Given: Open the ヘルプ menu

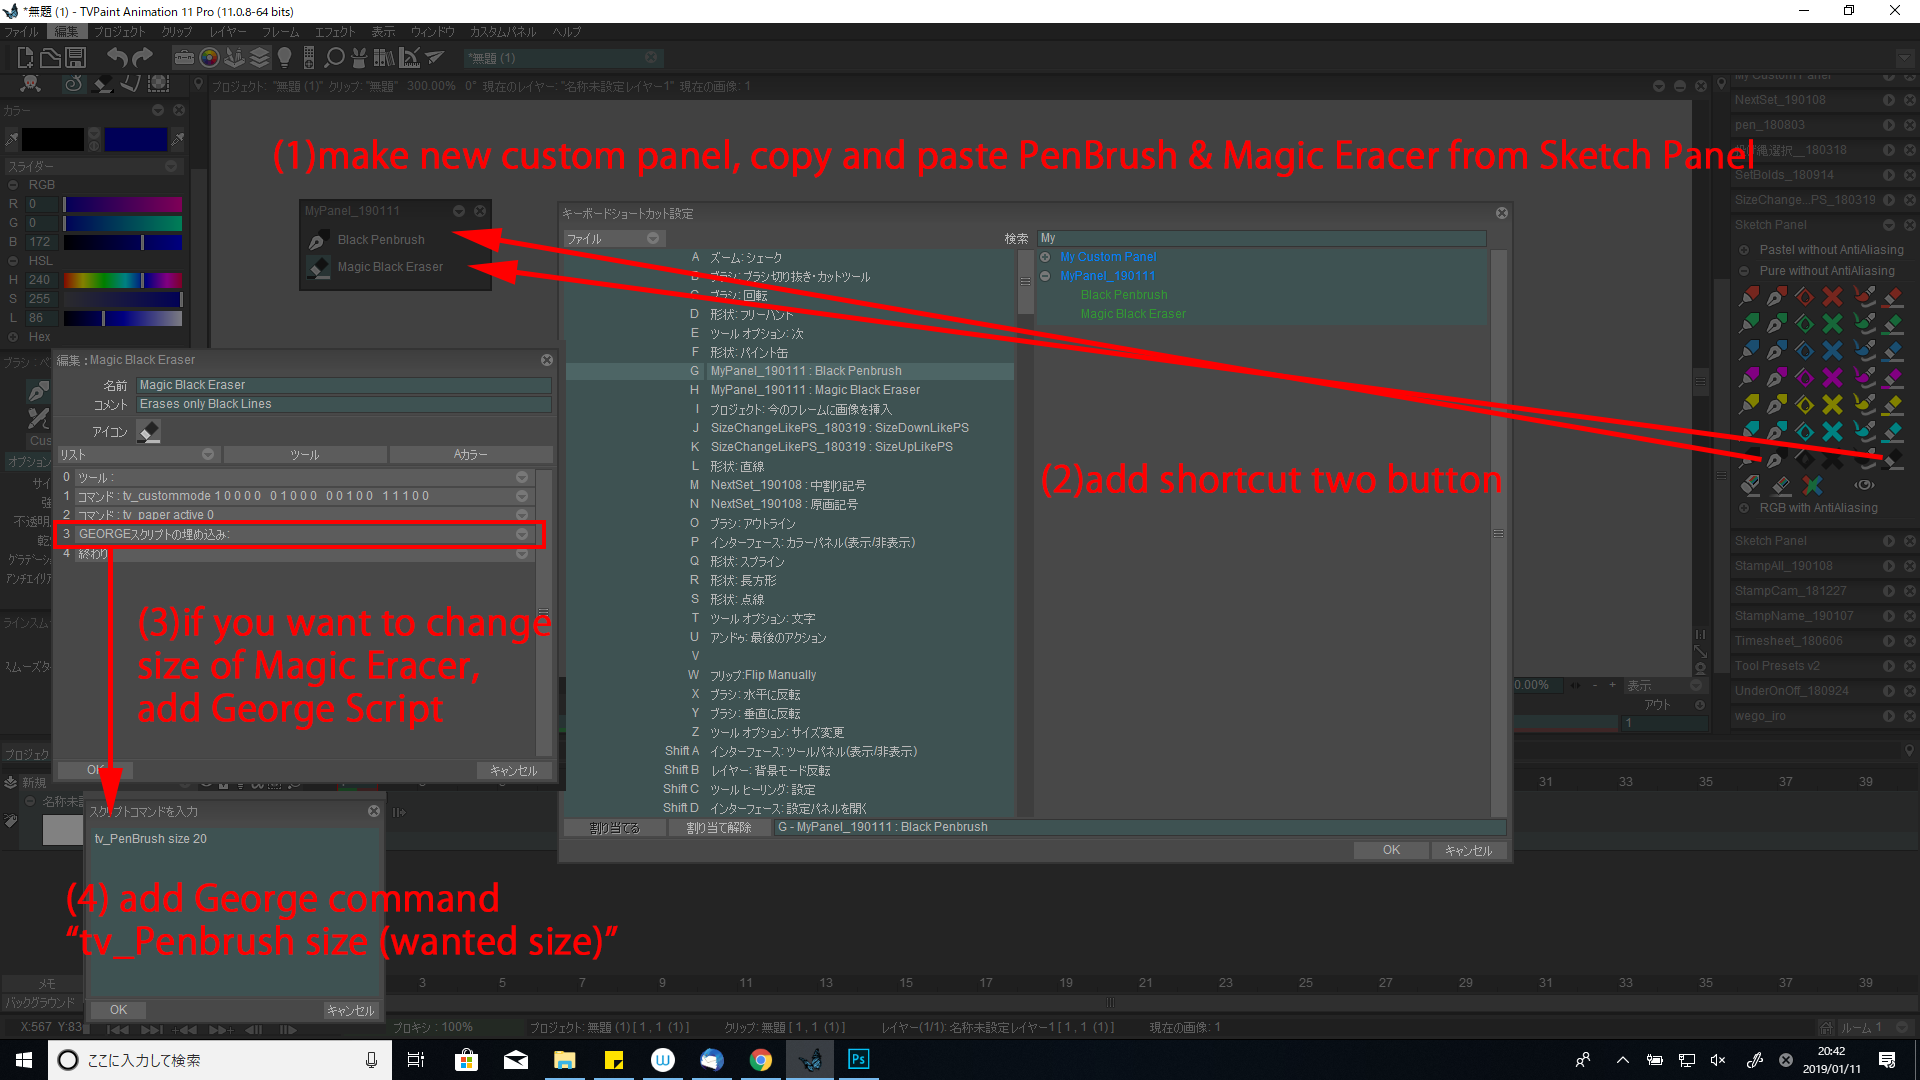Looking at the screenshot, I should (x=567, y=32).
